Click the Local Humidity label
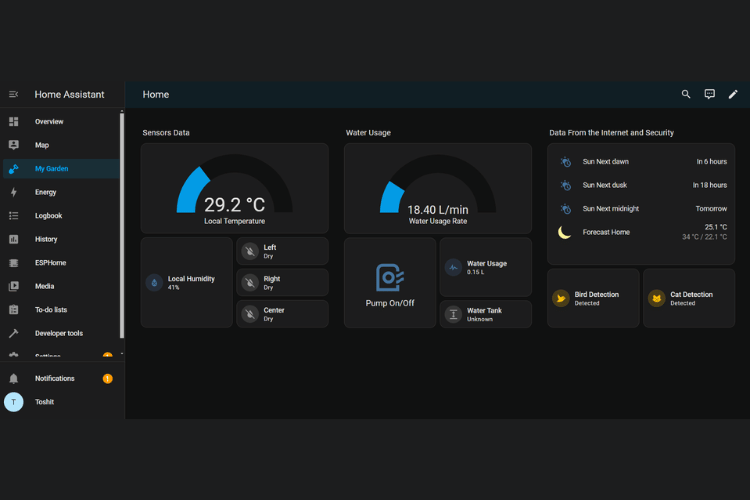Screen dimensions: 750x500 click(191, 278)
